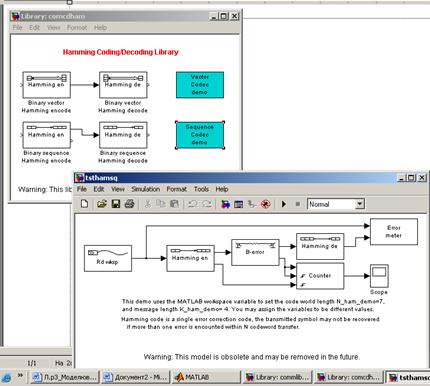The width and height of the screenshot is (430, 386).
Task: Click the New model icon in tsthamsq toolbar
Action: (x=84, y=204)
